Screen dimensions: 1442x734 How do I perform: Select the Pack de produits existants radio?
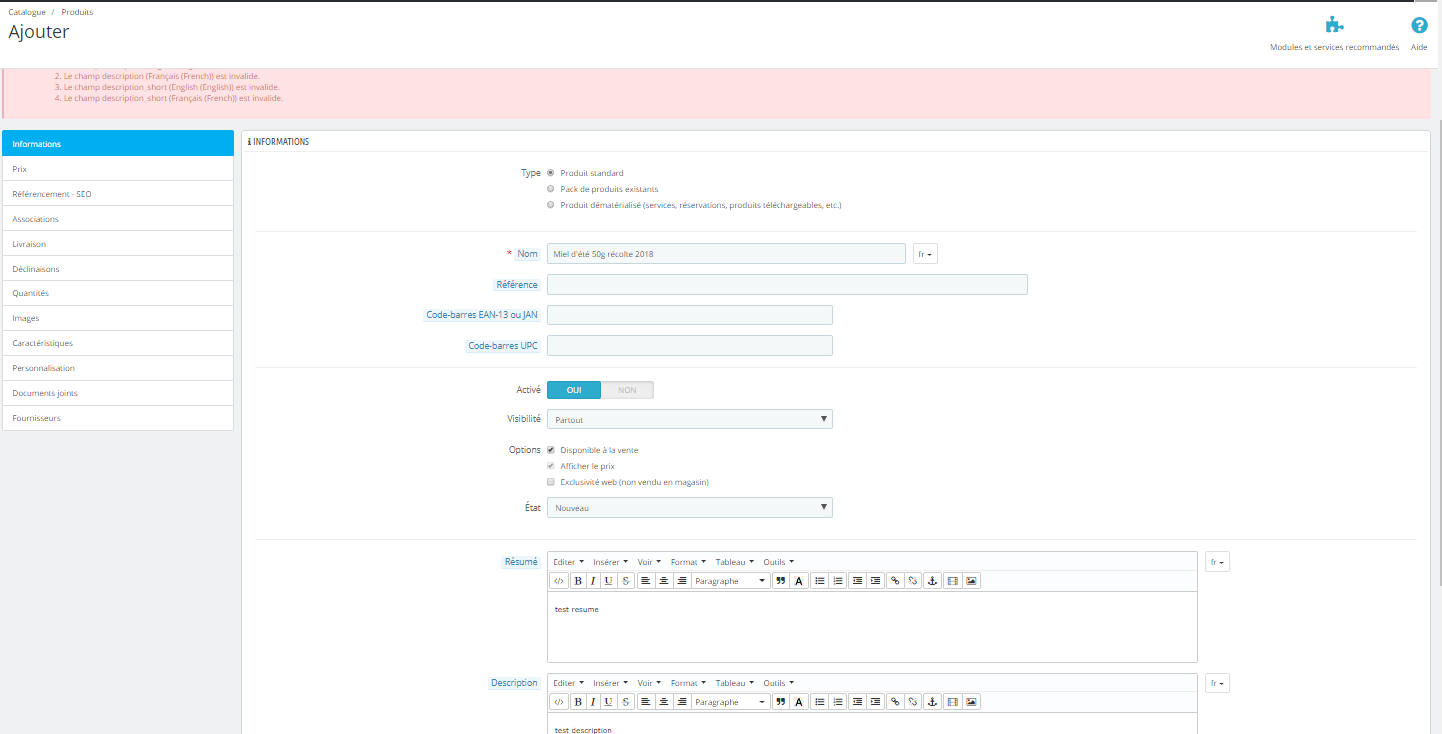[550, 189]
